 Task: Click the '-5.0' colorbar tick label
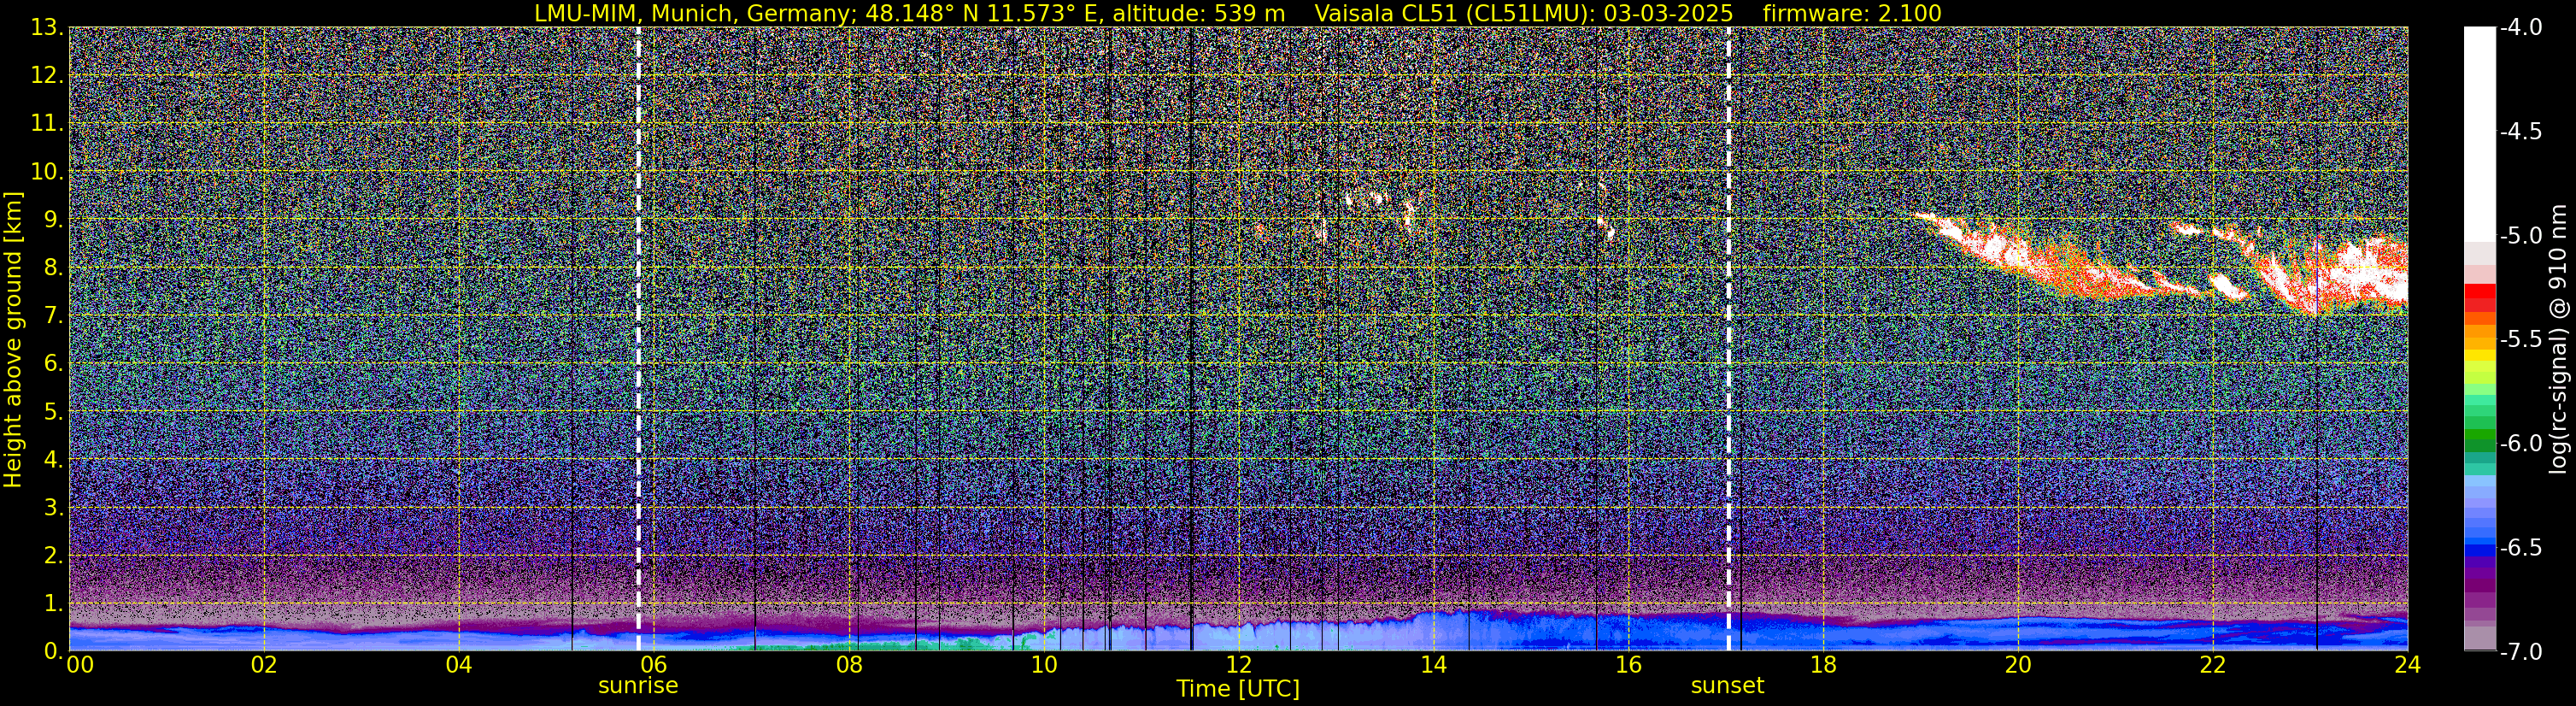pyautogui.click(x=2520, y=236)
